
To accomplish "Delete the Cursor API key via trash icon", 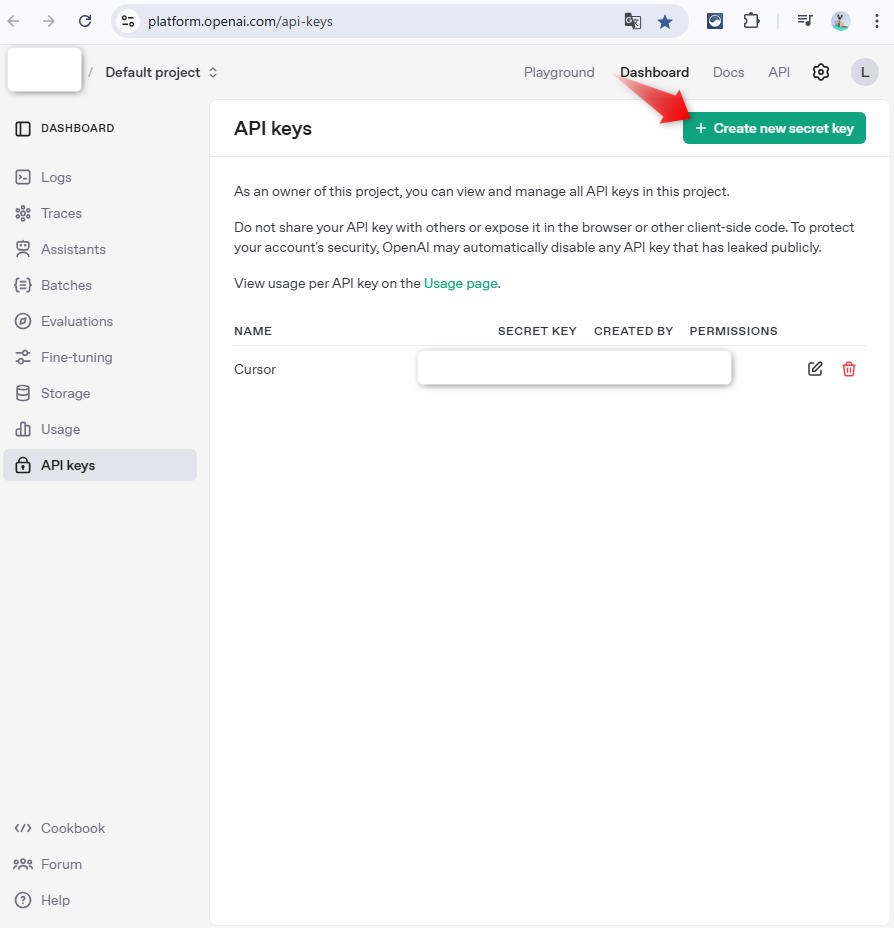I will [x=849, y=369].
